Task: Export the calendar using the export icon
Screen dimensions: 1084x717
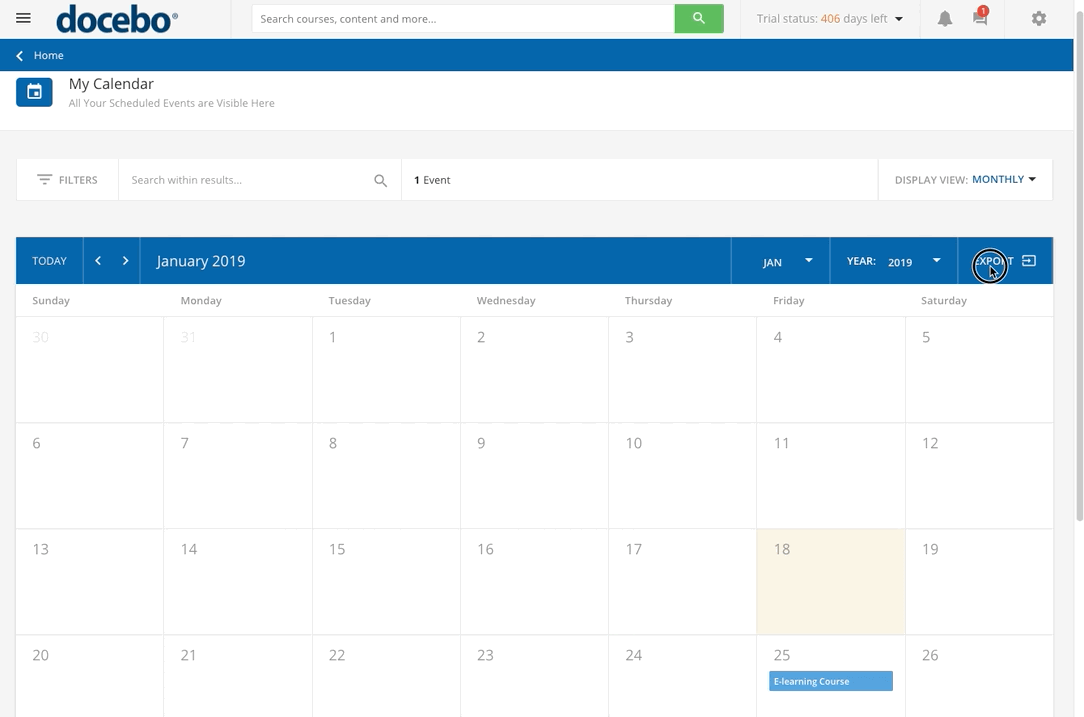Action: point(1029,260)
